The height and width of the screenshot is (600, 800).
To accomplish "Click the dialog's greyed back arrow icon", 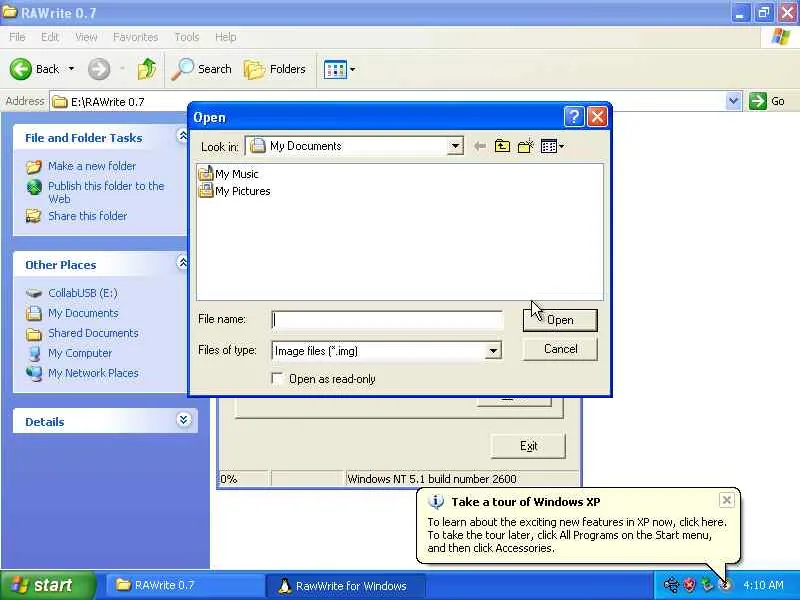I will [x=479, y=146].
